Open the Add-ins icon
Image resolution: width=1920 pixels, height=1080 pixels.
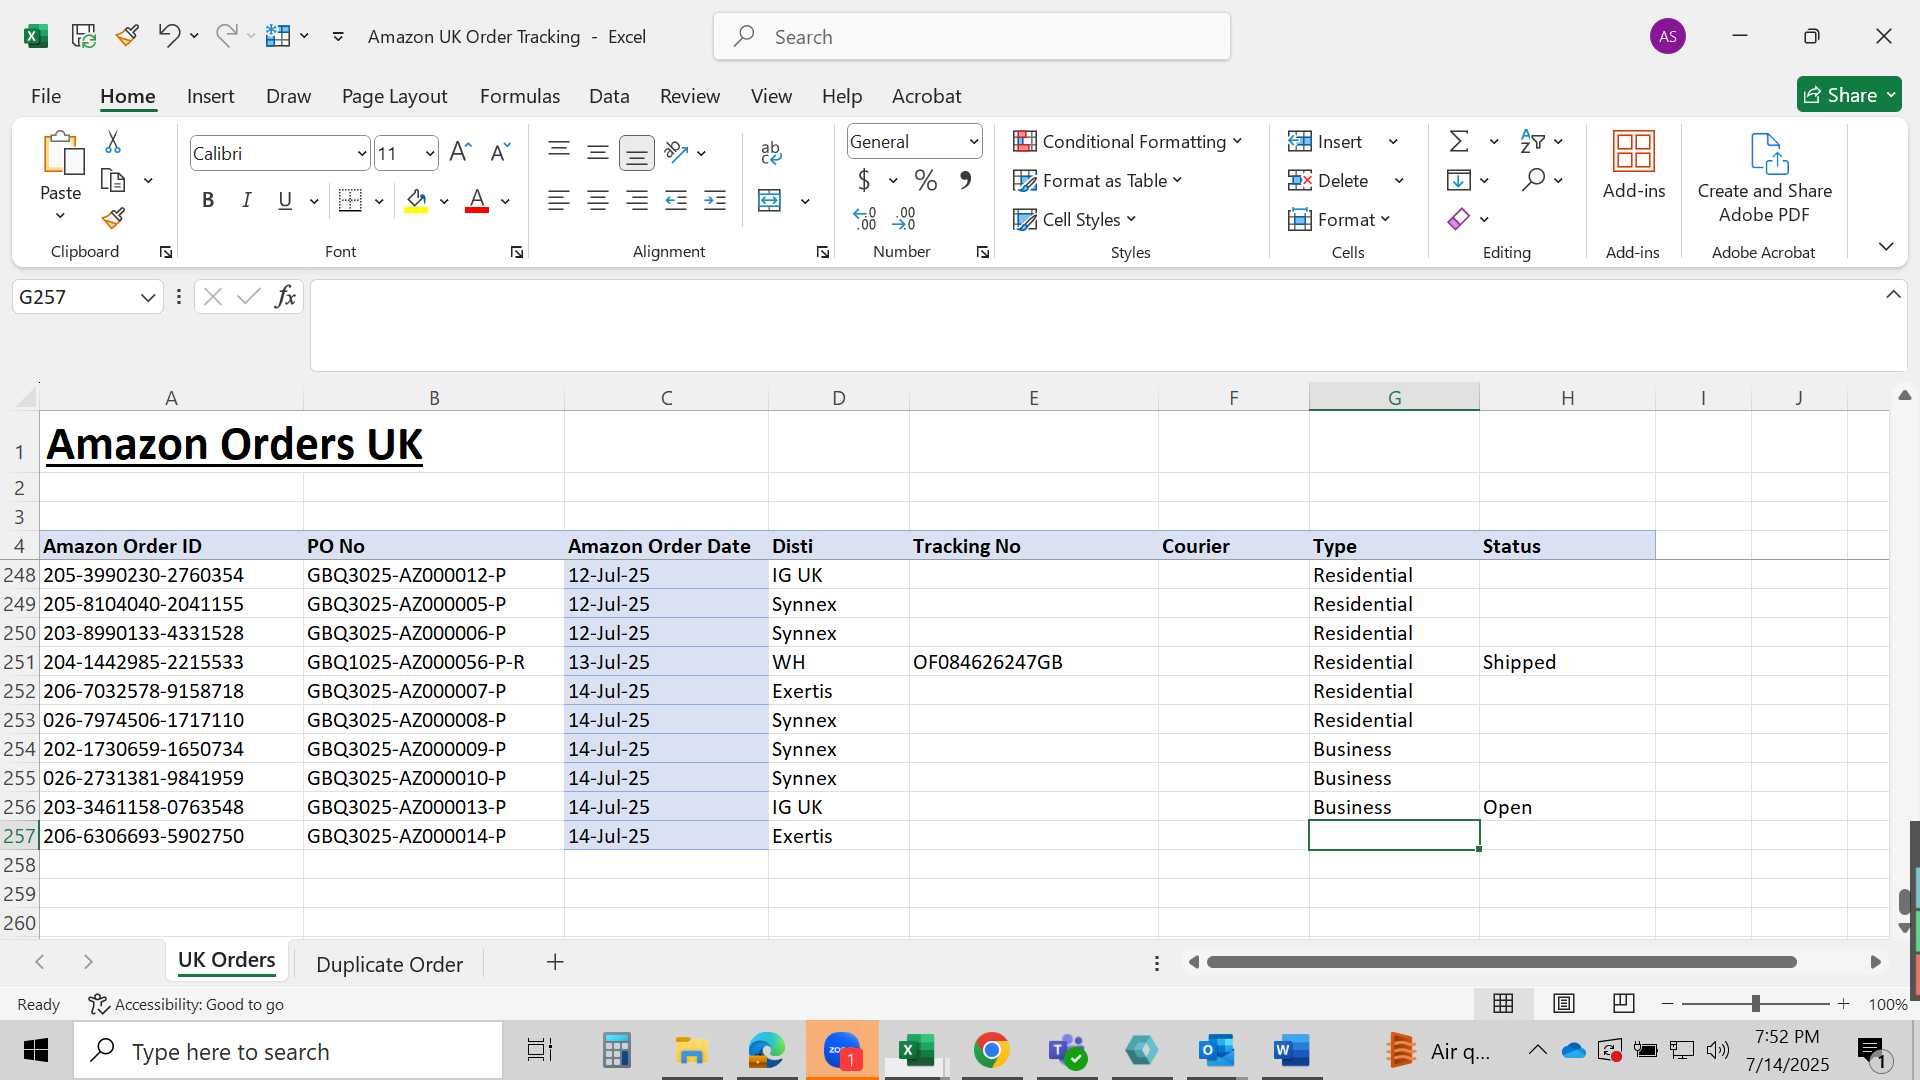1634,165
